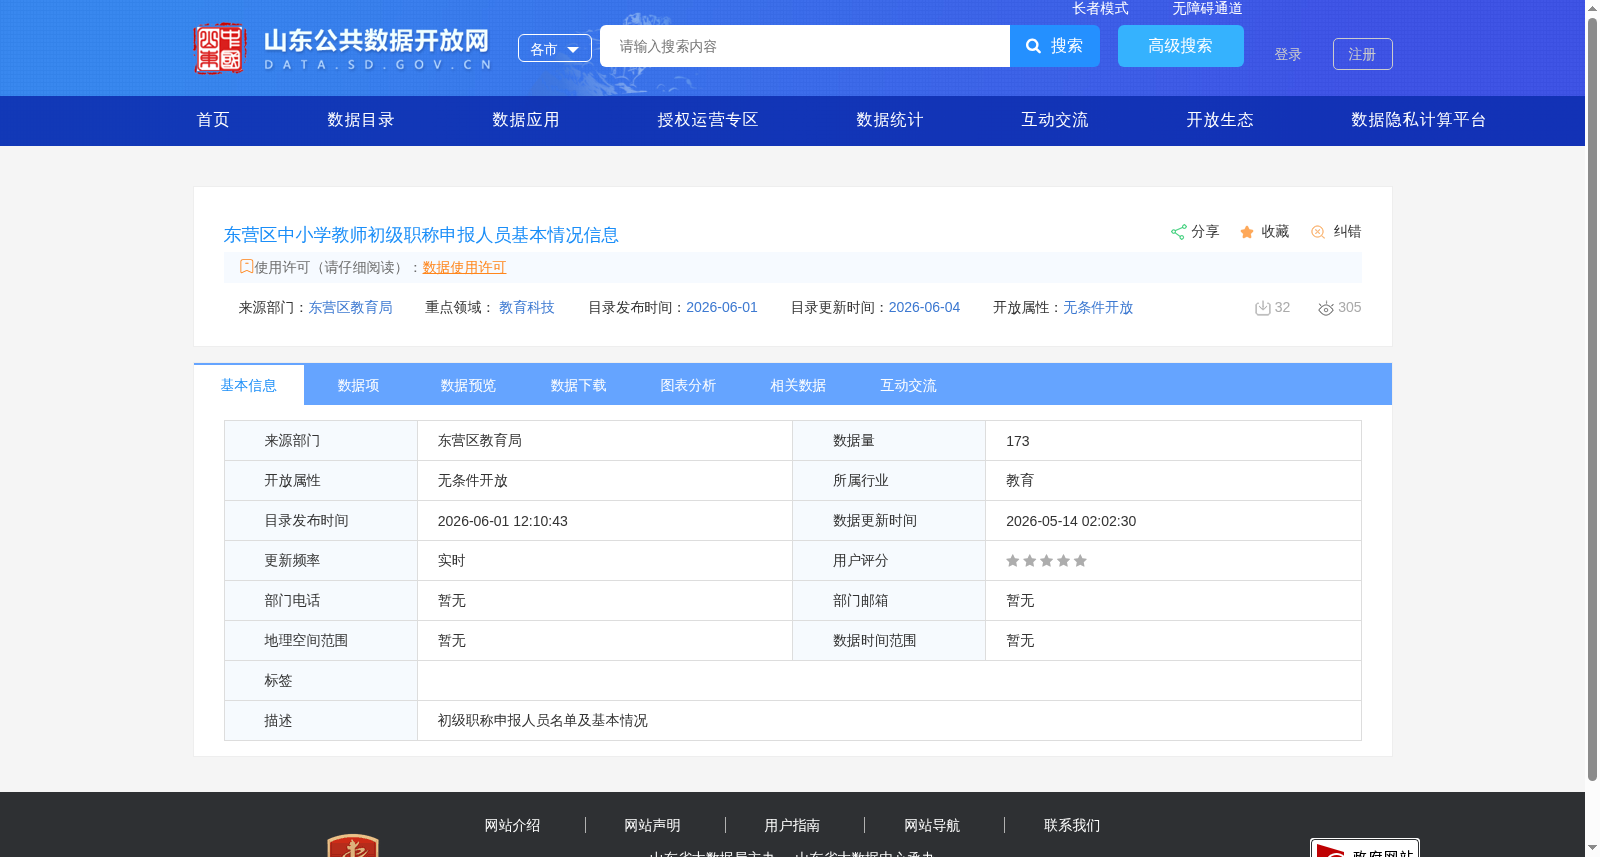Screen dimensions: 1600x857
Task: Click the 高级搜索 advanced search button
Action: 1181,46
